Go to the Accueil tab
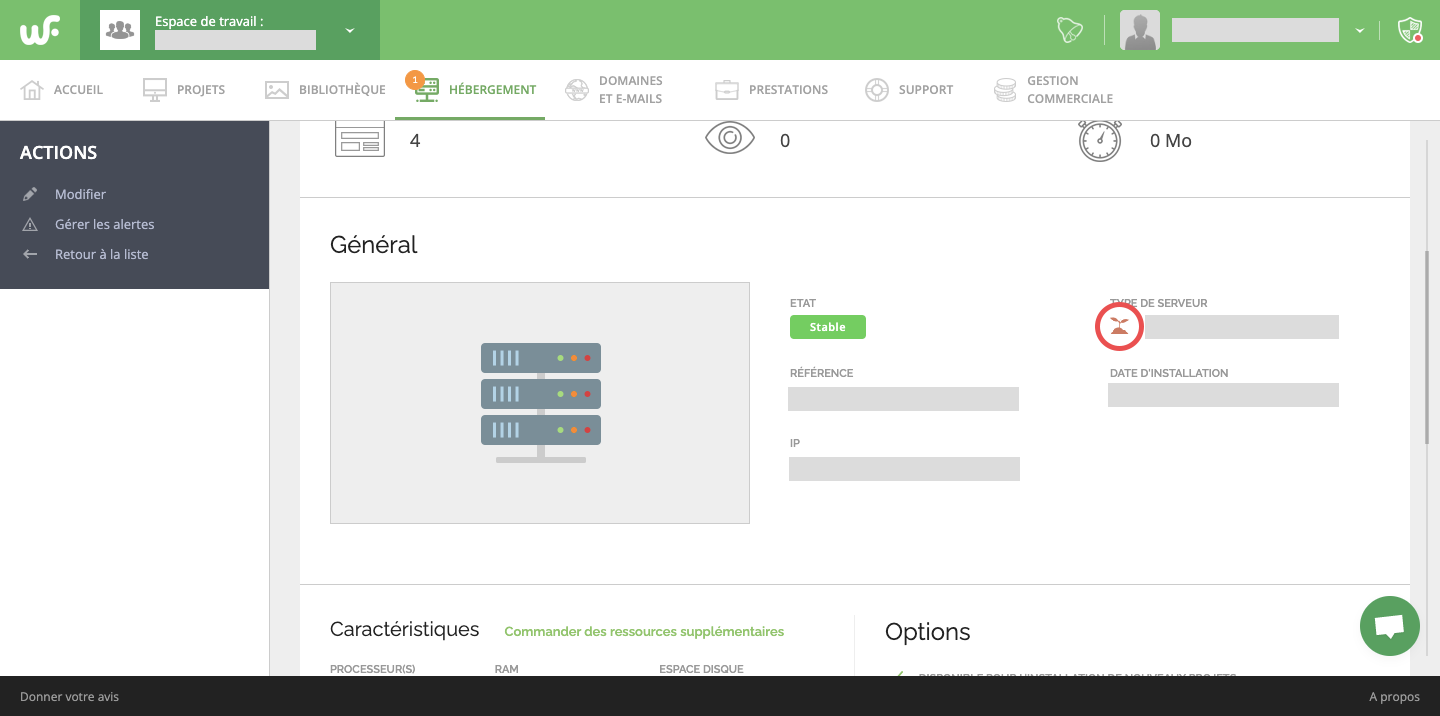Viewport: 1440px width, 716px height. [62, 90]
